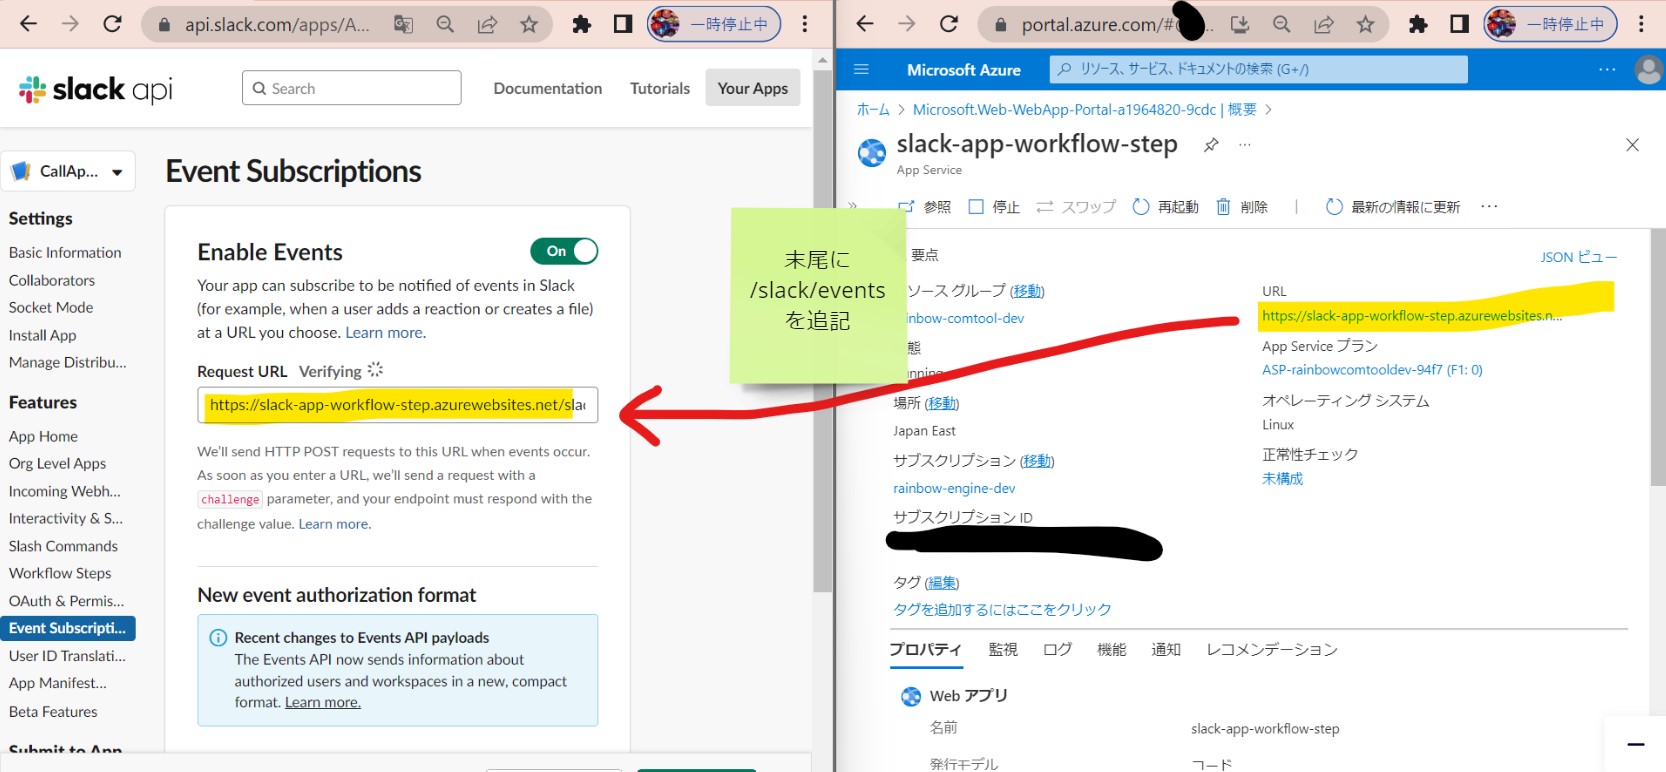Screen dimensions: 1666x772
Task: Click back arrow in Azure browser window
Action: pyautogui.click(x=865, y=24)
